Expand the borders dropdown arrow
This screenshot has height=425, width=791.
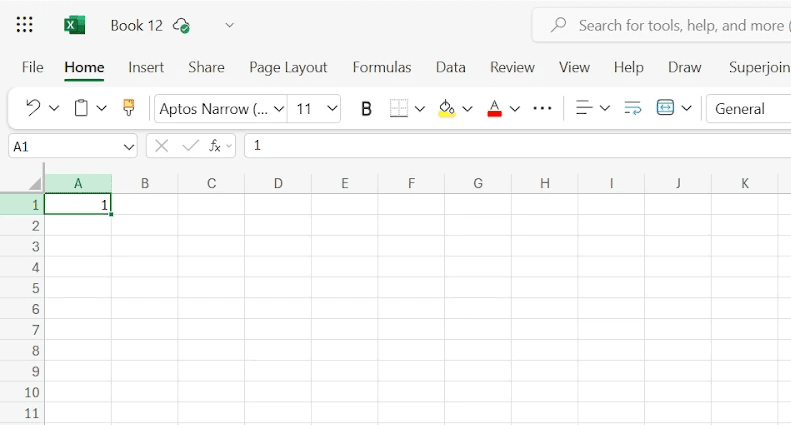420,109
